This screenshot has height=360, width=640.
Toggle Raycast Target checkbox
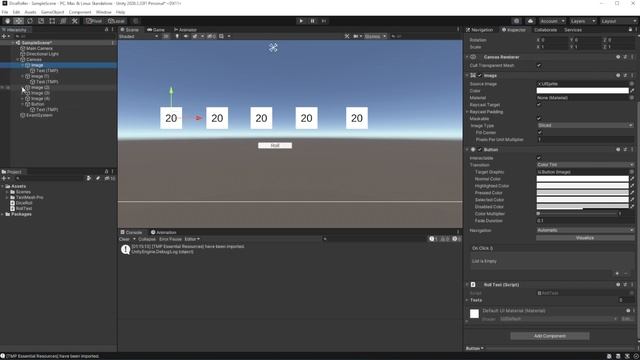click(539, 105)
